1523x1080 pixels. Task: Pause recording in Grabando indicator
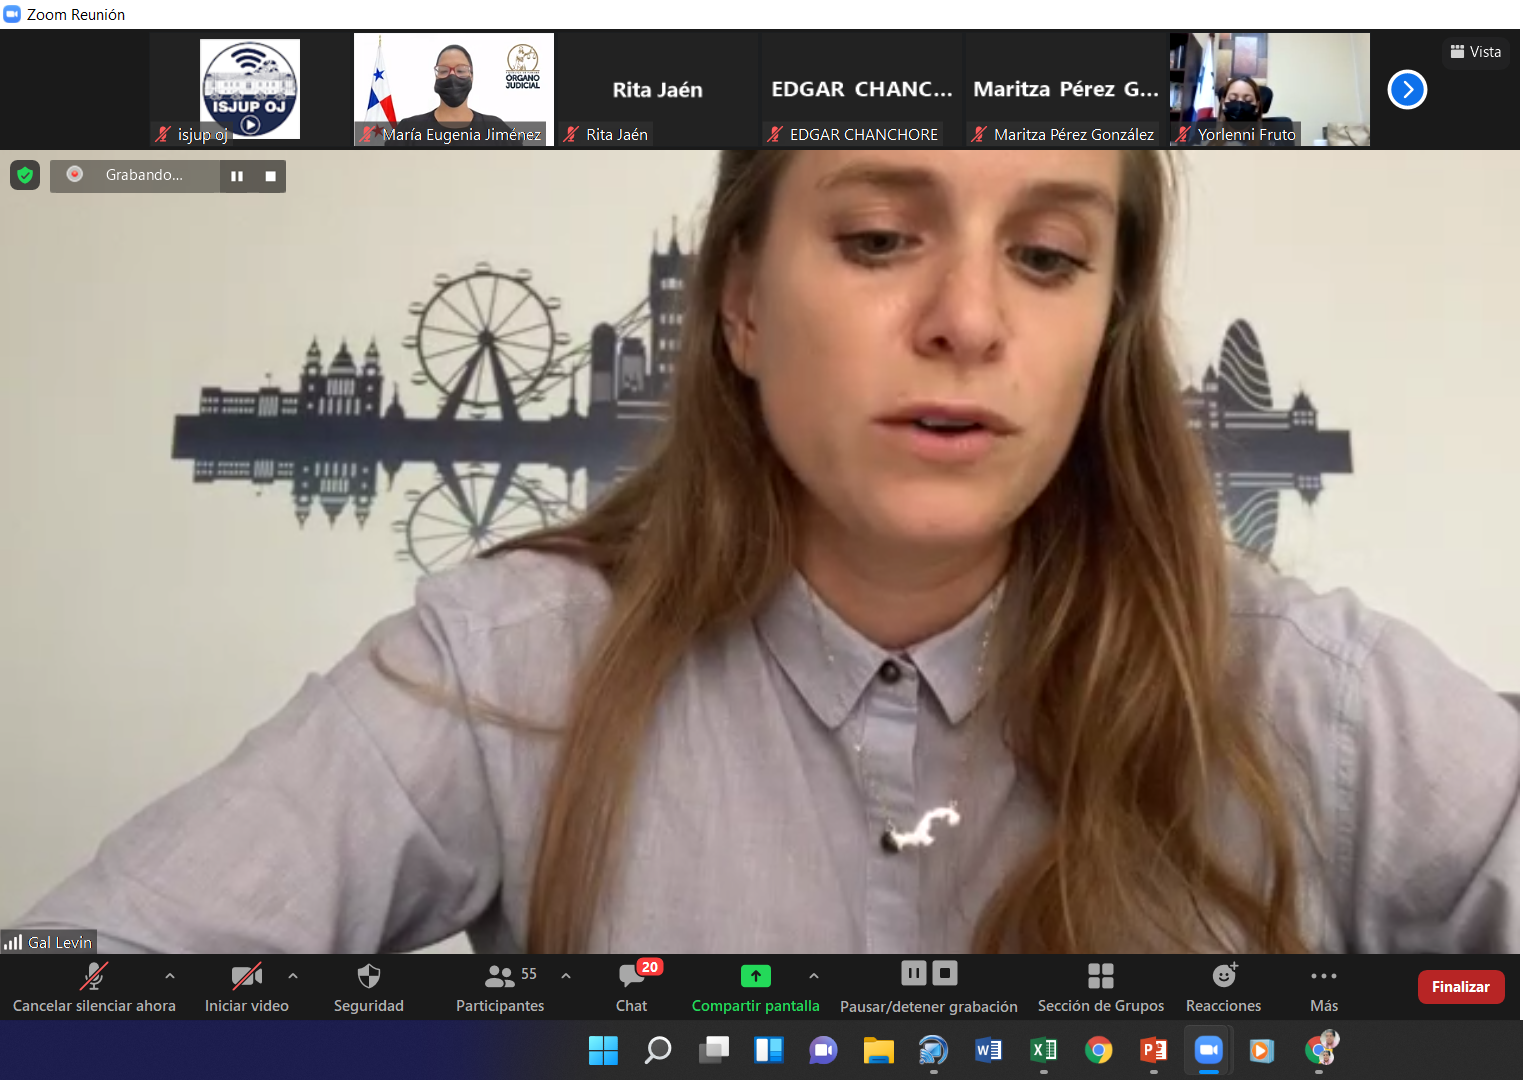click(237, 176)
